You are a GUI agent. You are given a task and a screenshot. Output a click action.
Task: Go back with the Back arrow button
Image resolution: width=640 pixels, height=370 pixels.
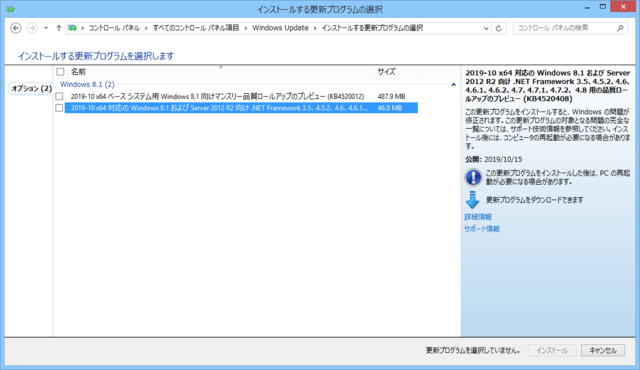[16, 28]
